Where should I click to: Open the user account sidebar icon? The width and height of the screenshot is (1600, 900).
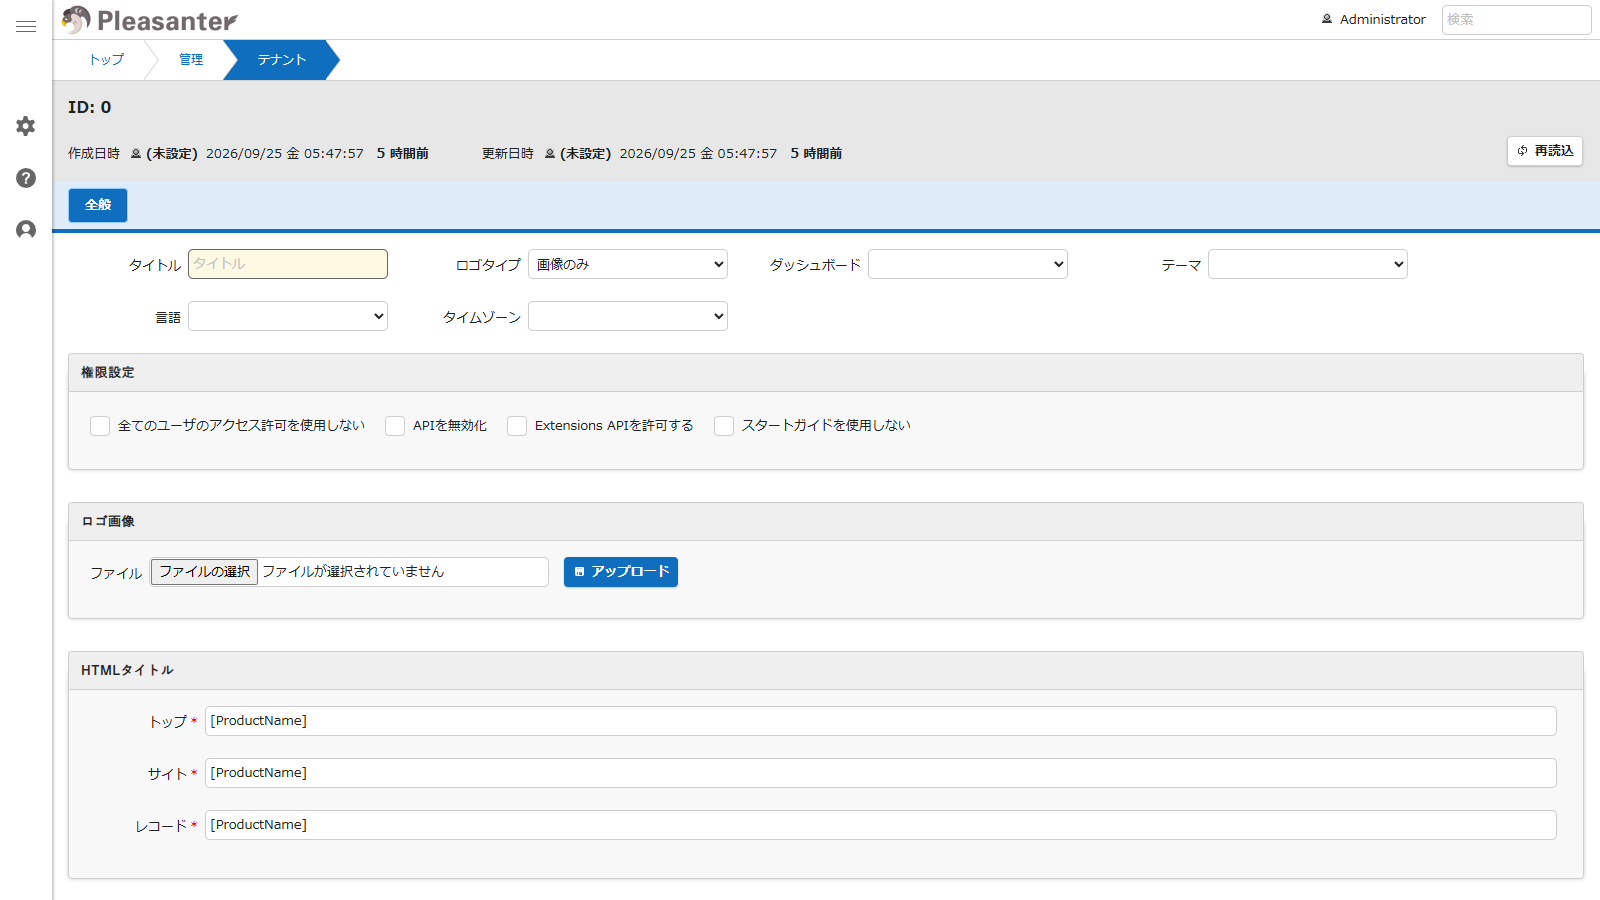26,230
